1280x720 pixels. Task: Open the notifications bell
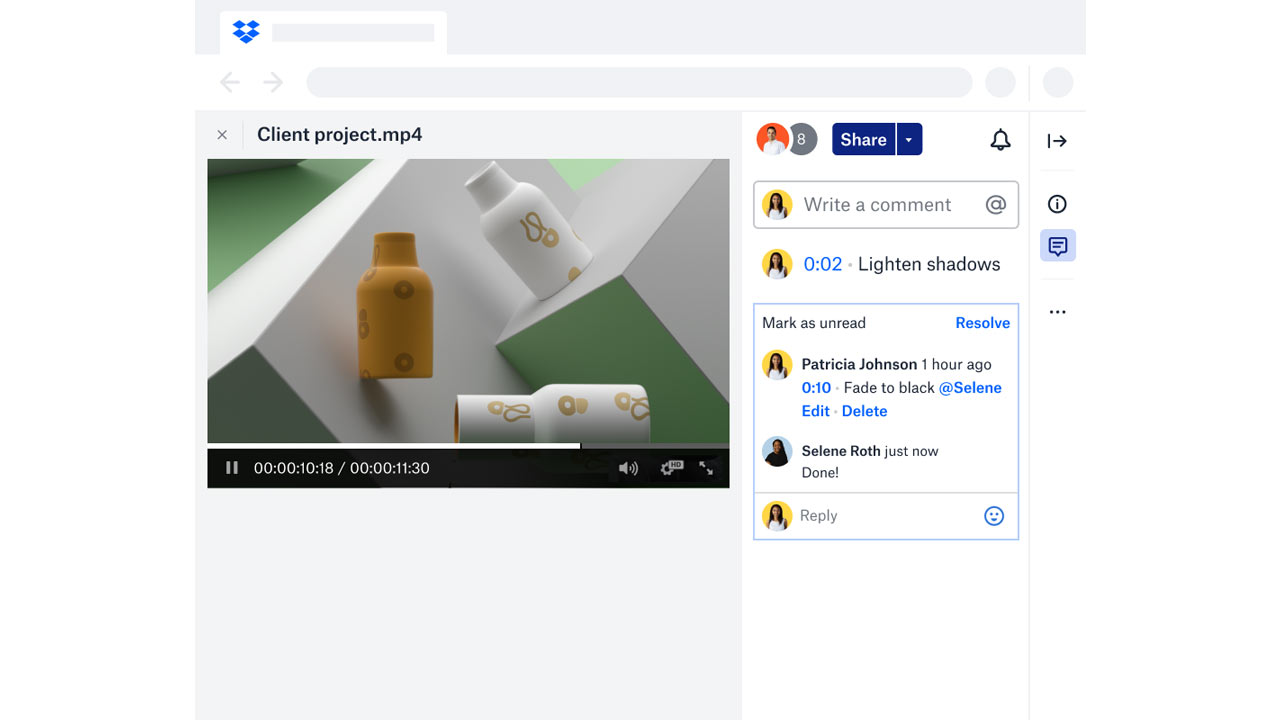point(1000,140)
